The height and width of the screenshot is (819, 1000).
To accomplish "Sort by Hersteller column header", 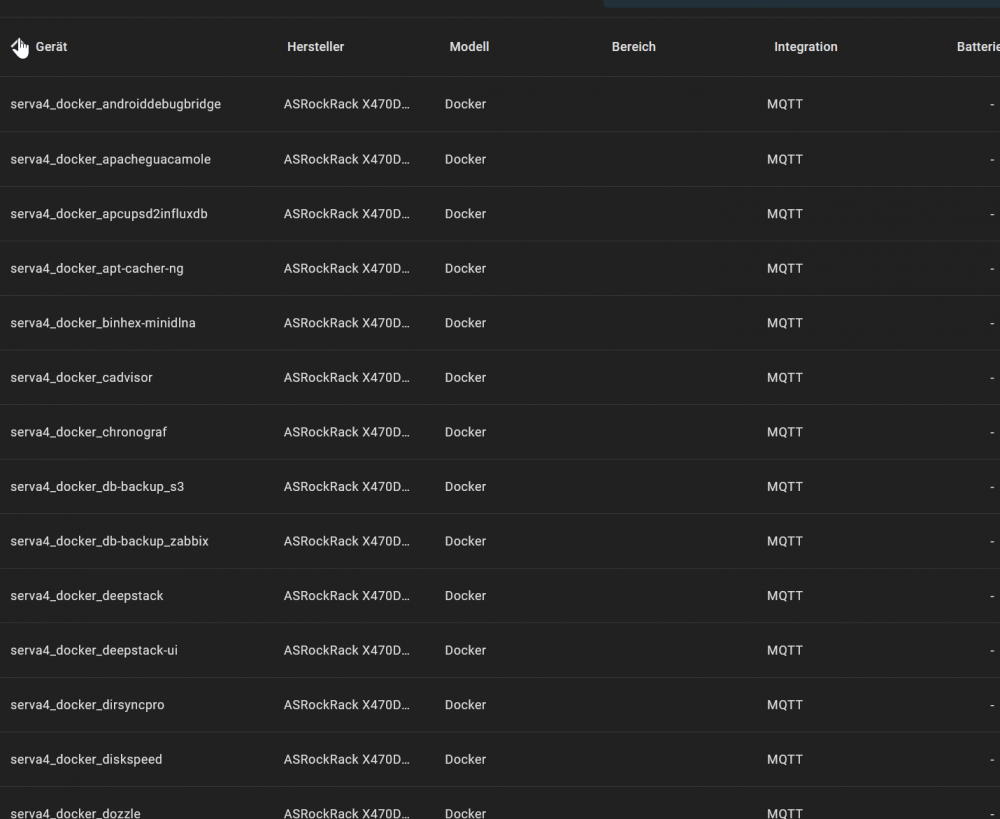I will [x=315, y=47].
